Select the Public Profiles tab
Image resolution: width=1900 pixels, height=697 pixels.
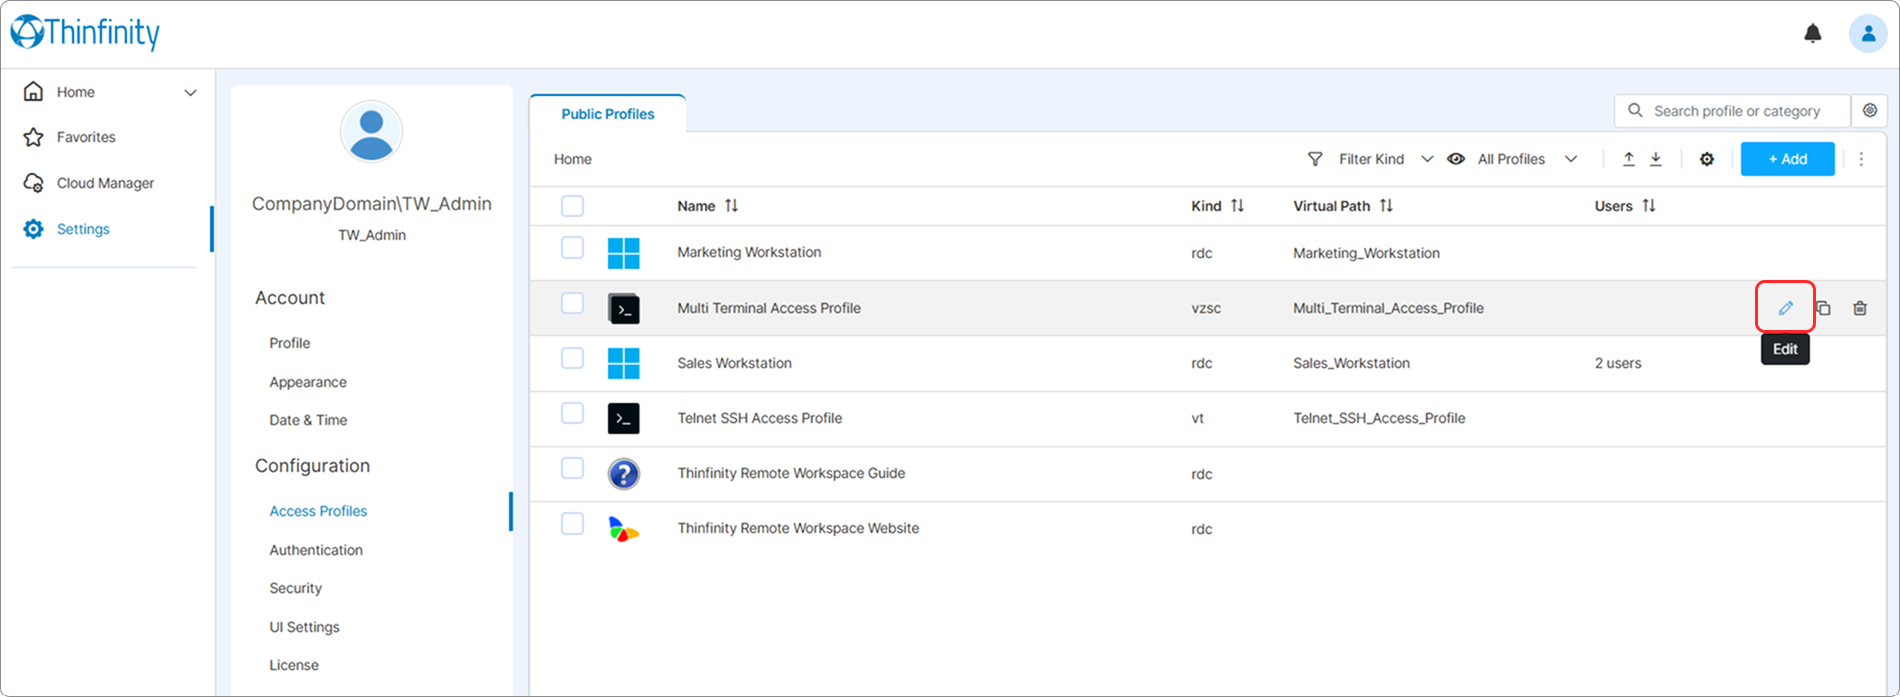(608, 114)
